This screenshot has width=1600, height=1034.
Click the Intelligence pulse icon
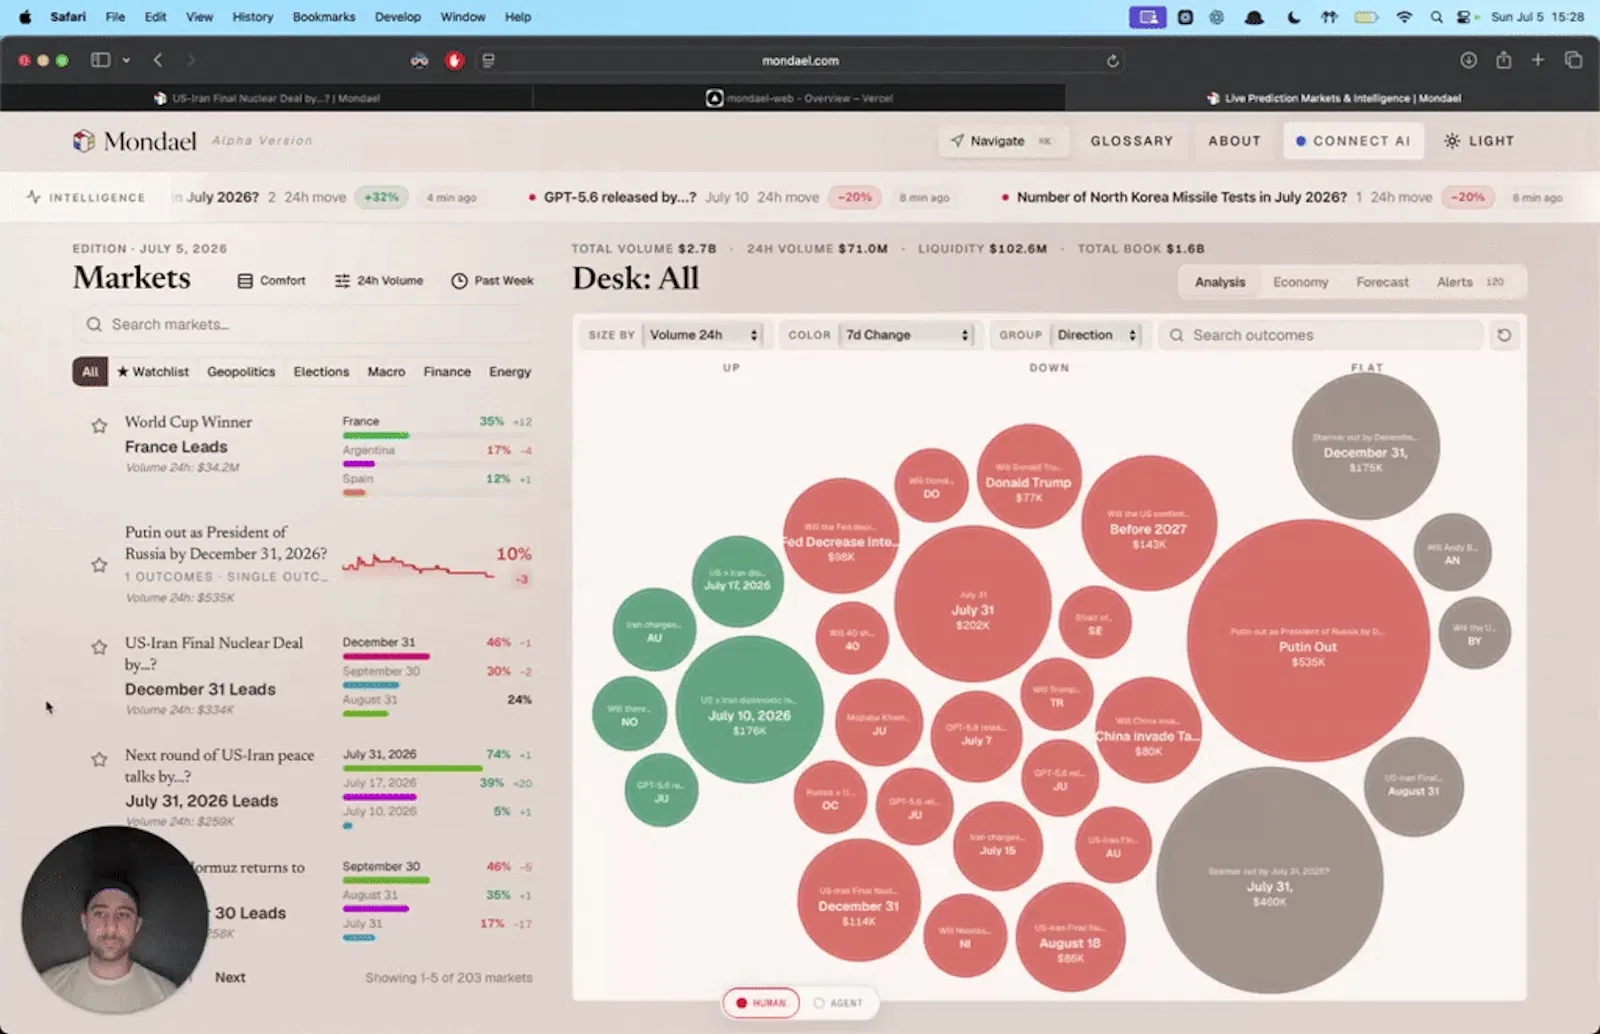coord(34,197)
